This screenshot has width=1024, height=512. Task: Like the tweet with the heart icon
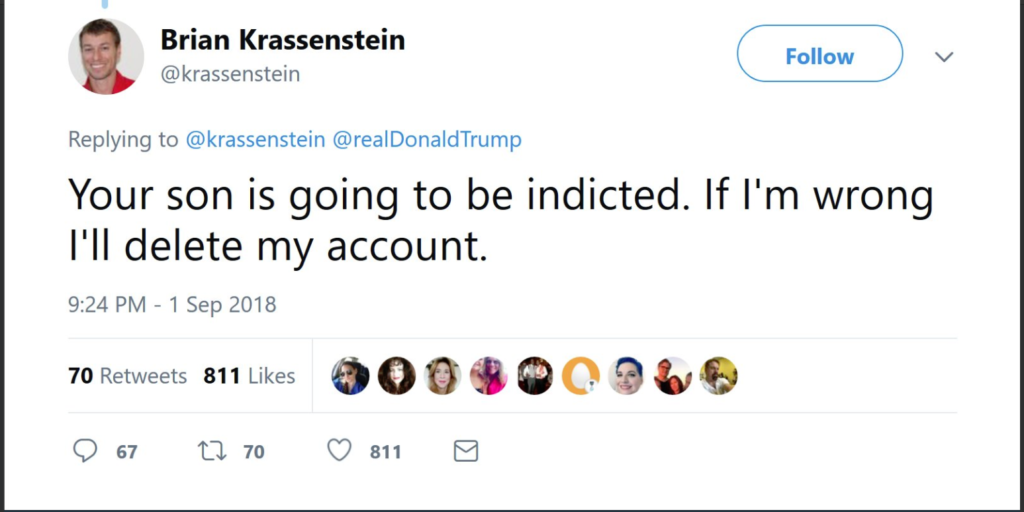[x=340, y=451]
